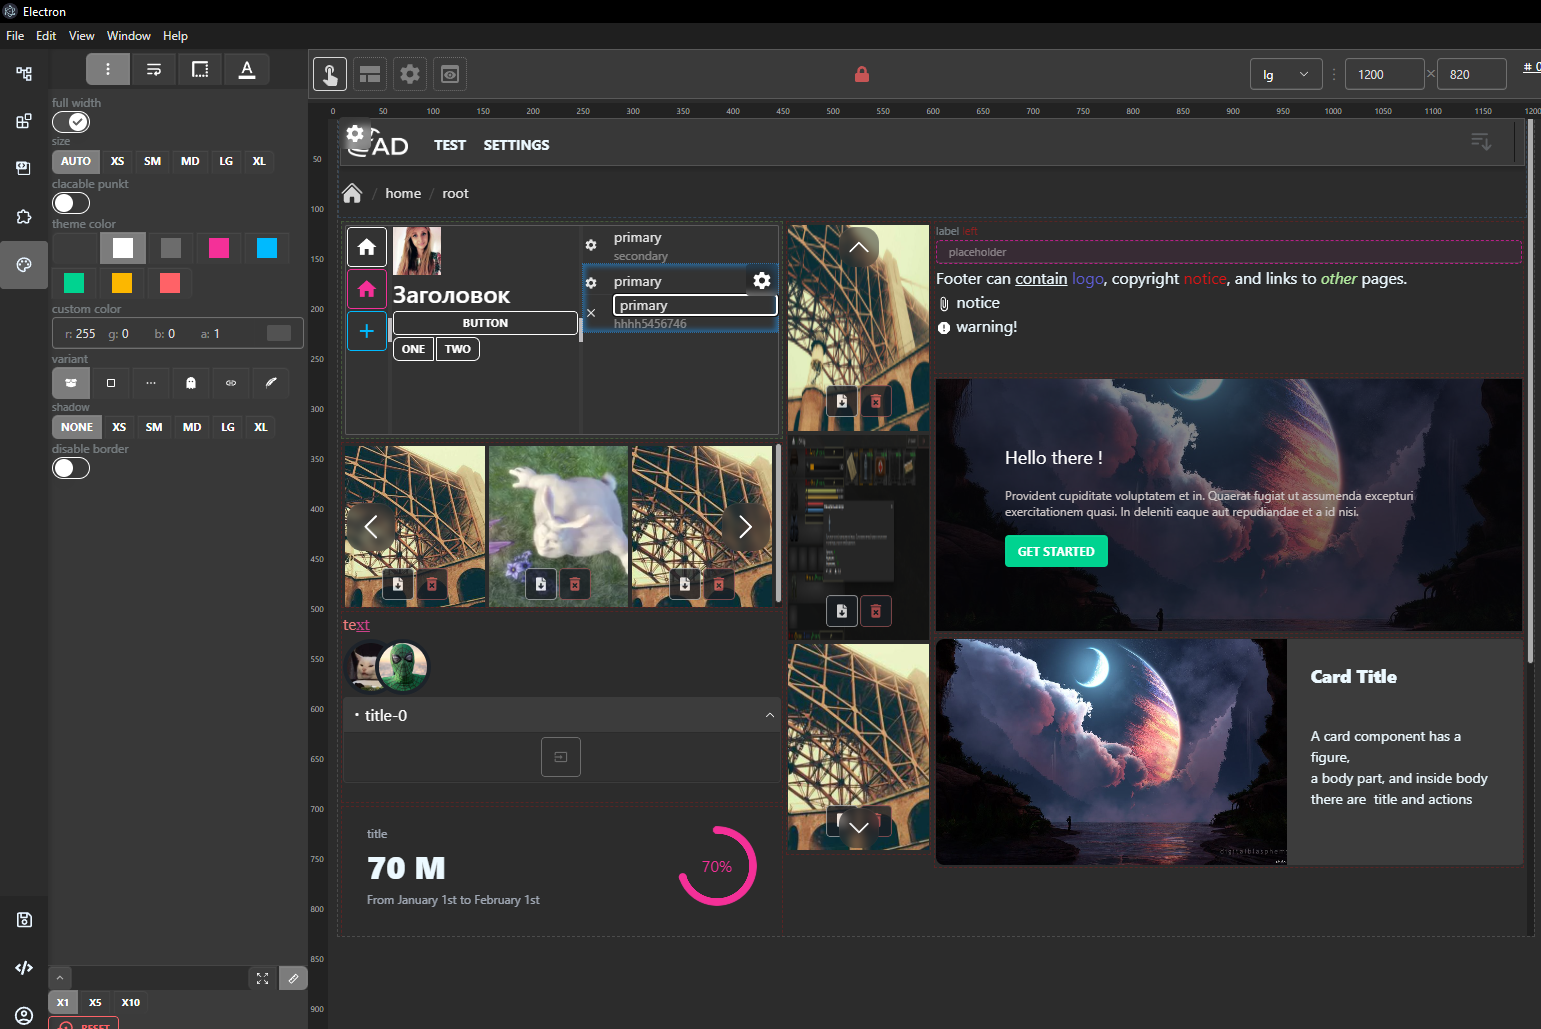Viewport: 1541px width, 1029px height.
Task: Select the pink theme color swatch
Action: point(219,247)
